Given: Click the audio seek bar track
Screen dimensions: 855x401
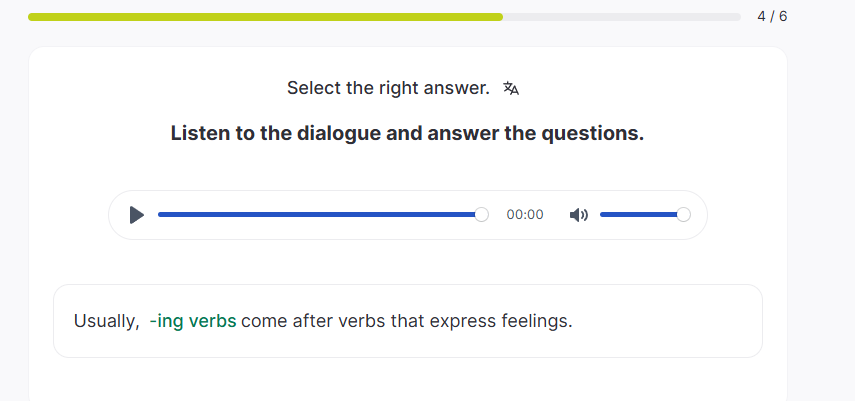Looking at the screenshot, I should 318,215.
